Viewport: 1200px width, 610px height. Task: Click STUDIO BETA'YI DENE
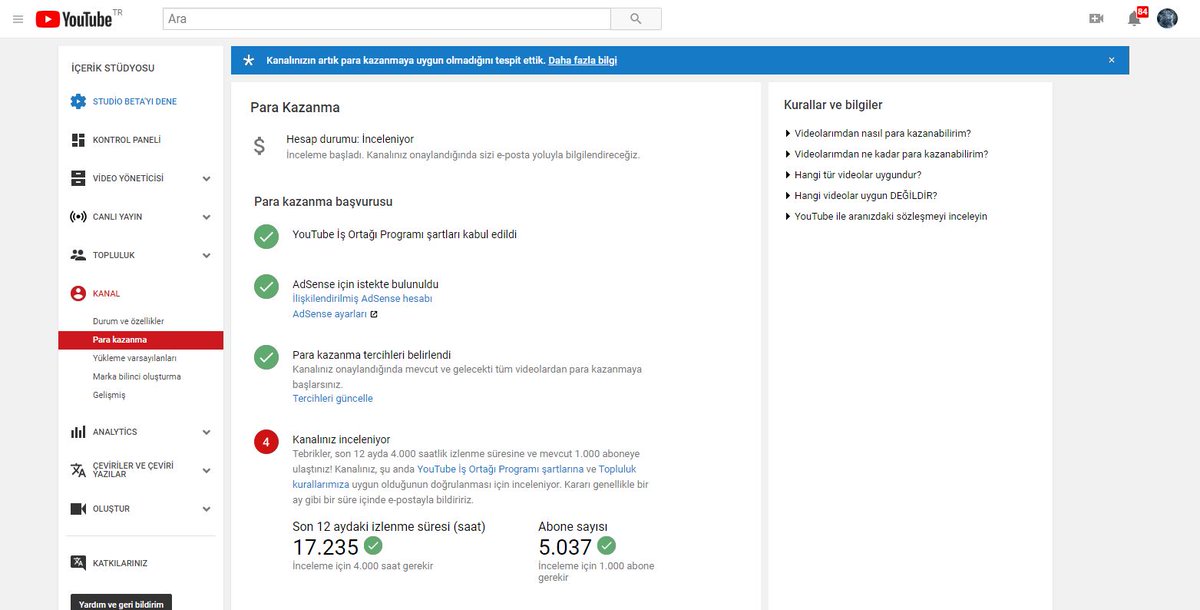135,102
